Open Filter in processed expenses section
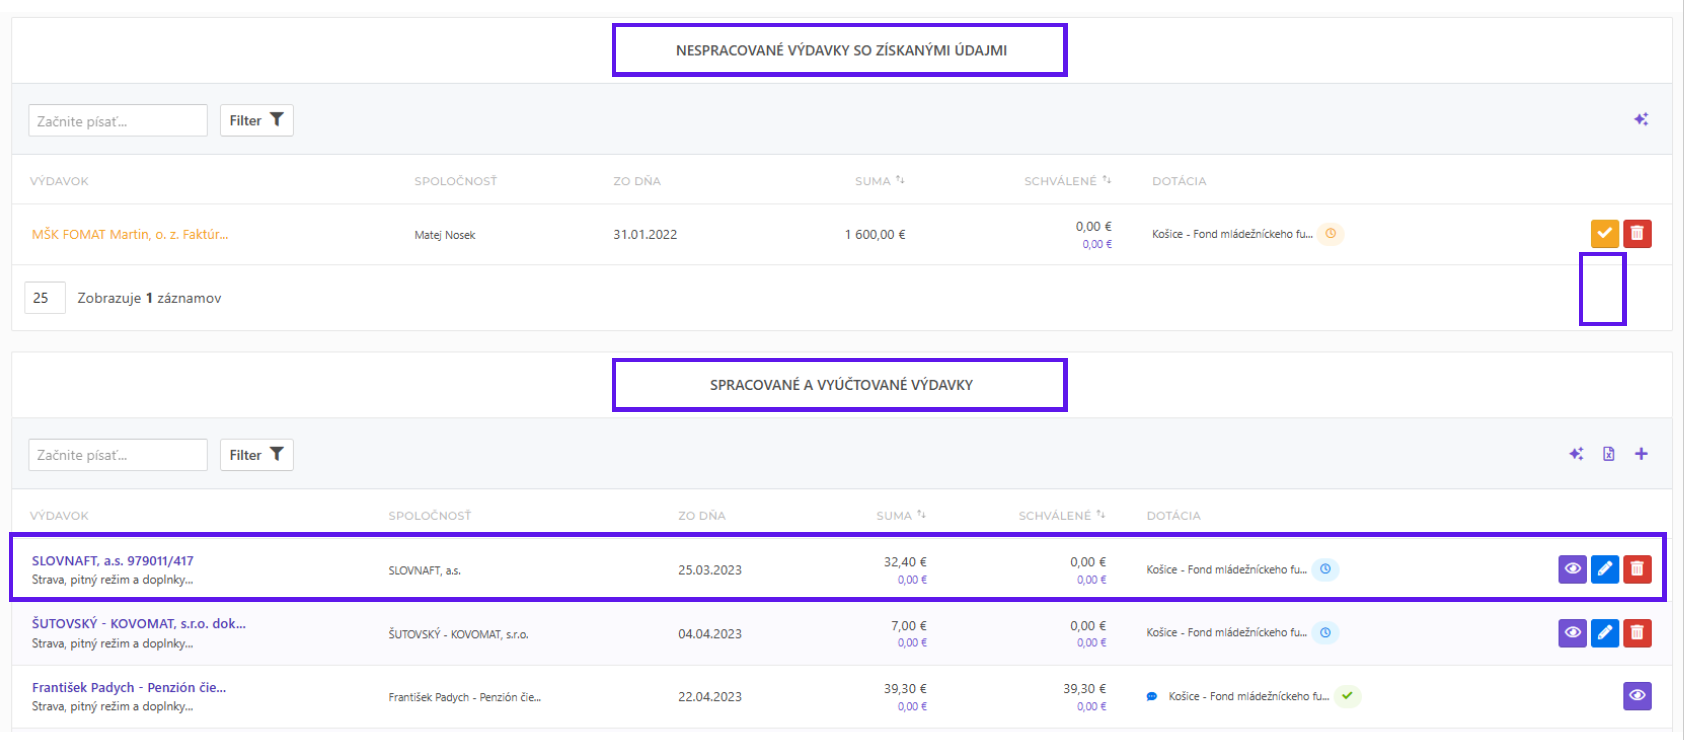This screenshot has width=1684, height=740. click(256, 455)
